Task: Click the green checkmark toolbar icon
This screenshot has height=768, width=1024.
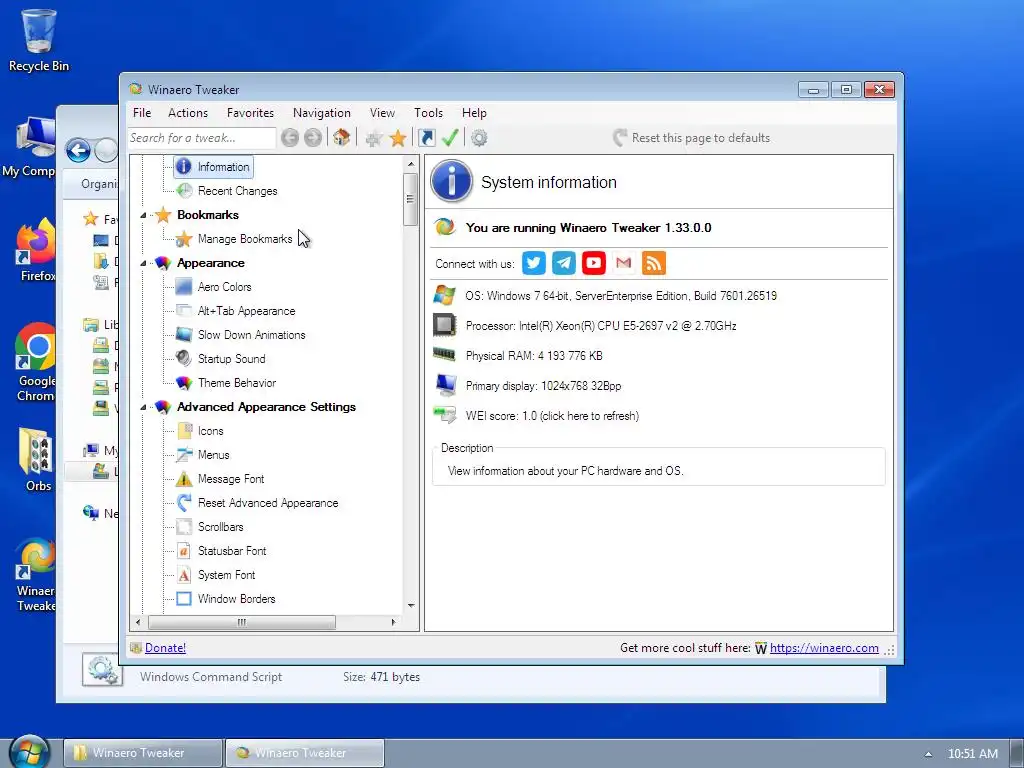Action: [450, 138]
